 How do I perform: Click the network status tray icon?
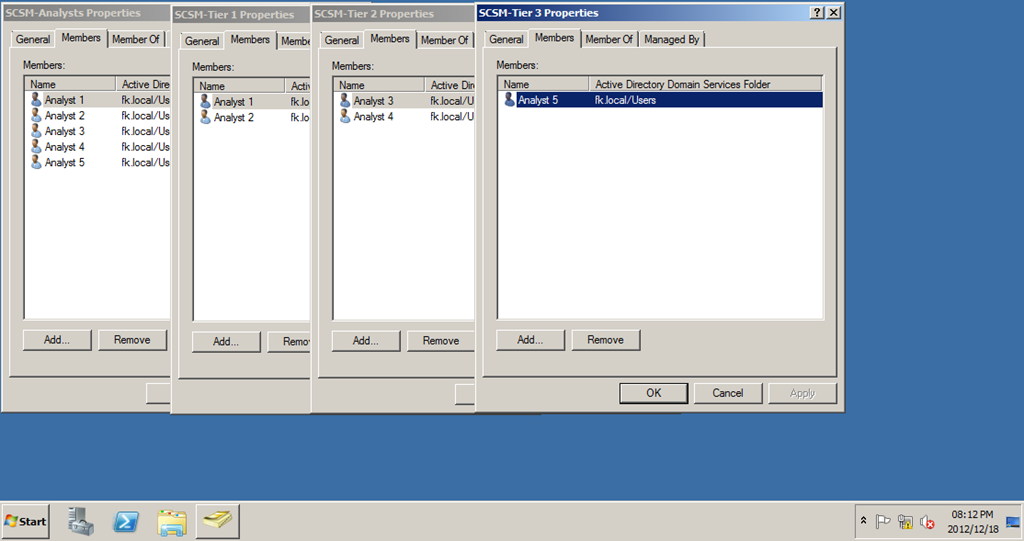coord(905,521)
